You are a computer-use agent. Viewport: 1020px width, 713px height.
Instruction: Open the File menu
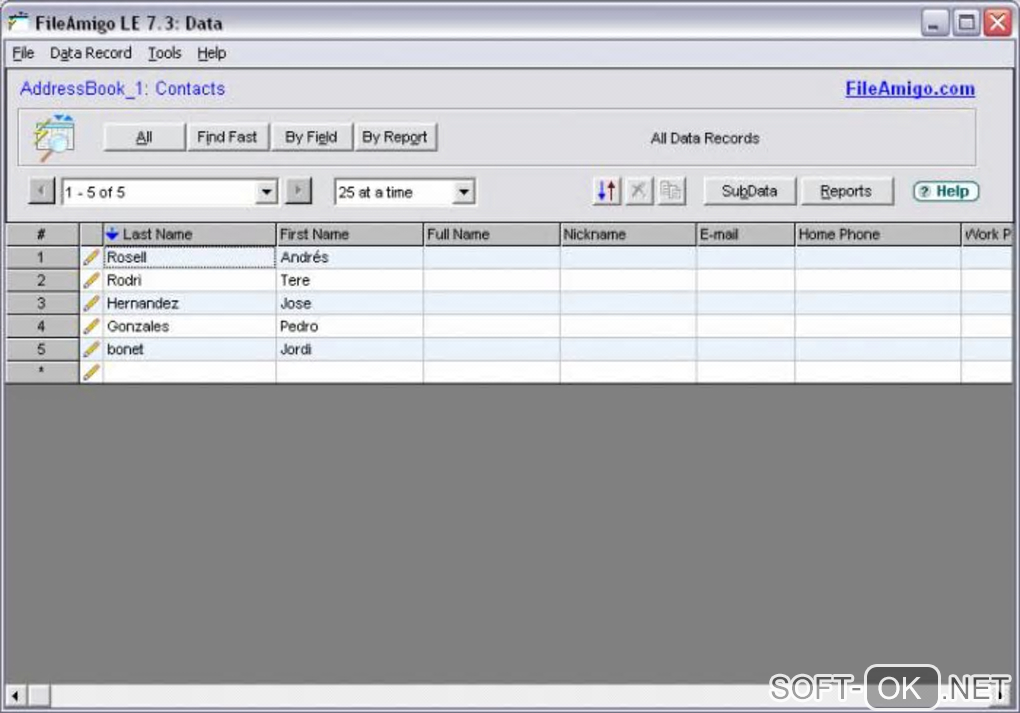[x=23, y=53]
